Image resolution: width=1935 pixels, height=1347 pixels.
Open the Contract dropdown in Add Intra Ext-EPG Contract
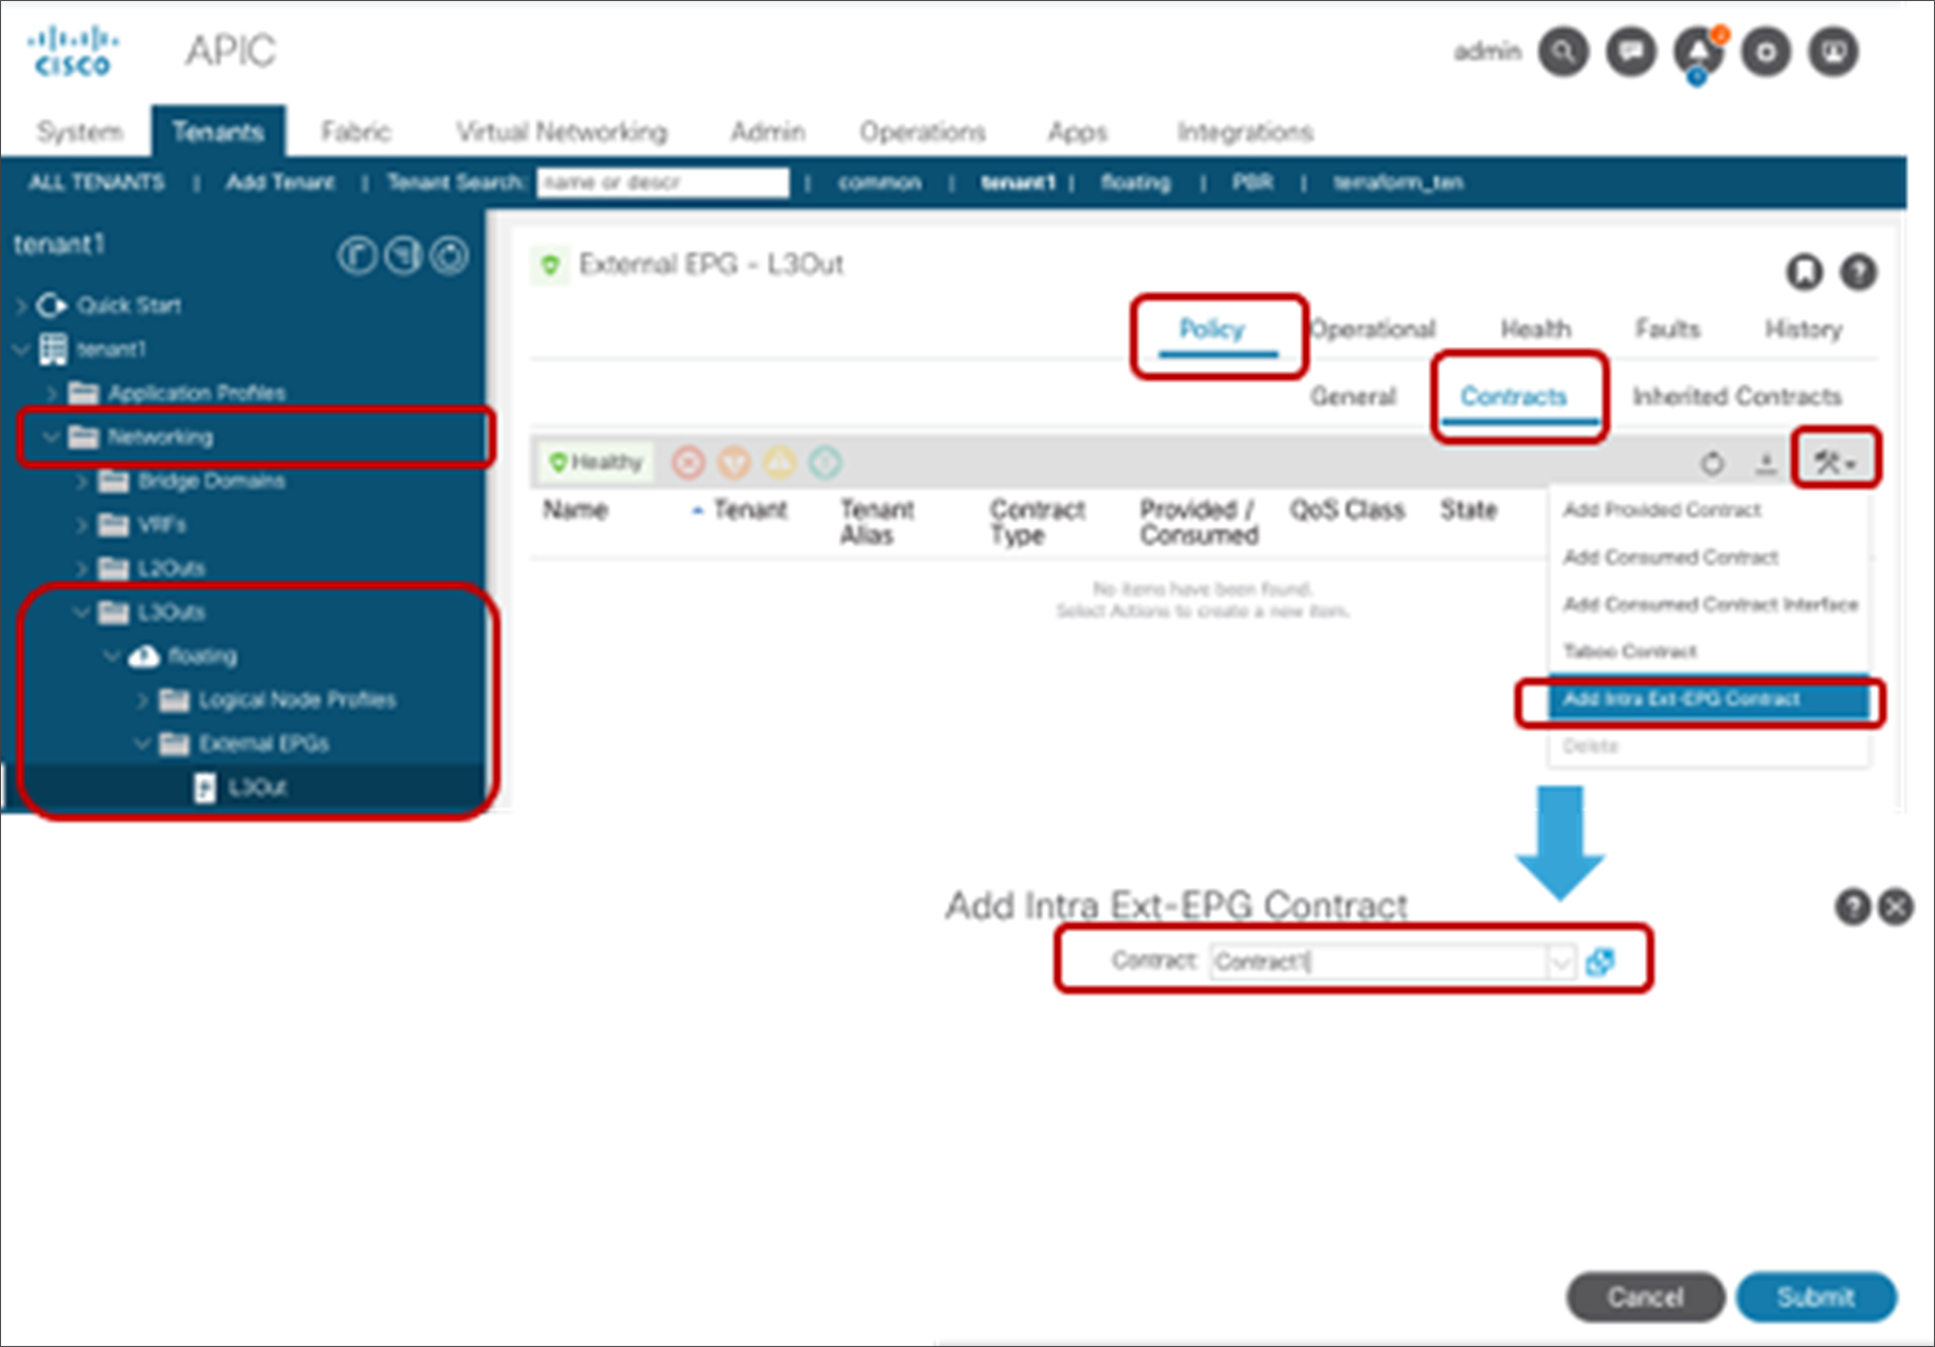1561,962
